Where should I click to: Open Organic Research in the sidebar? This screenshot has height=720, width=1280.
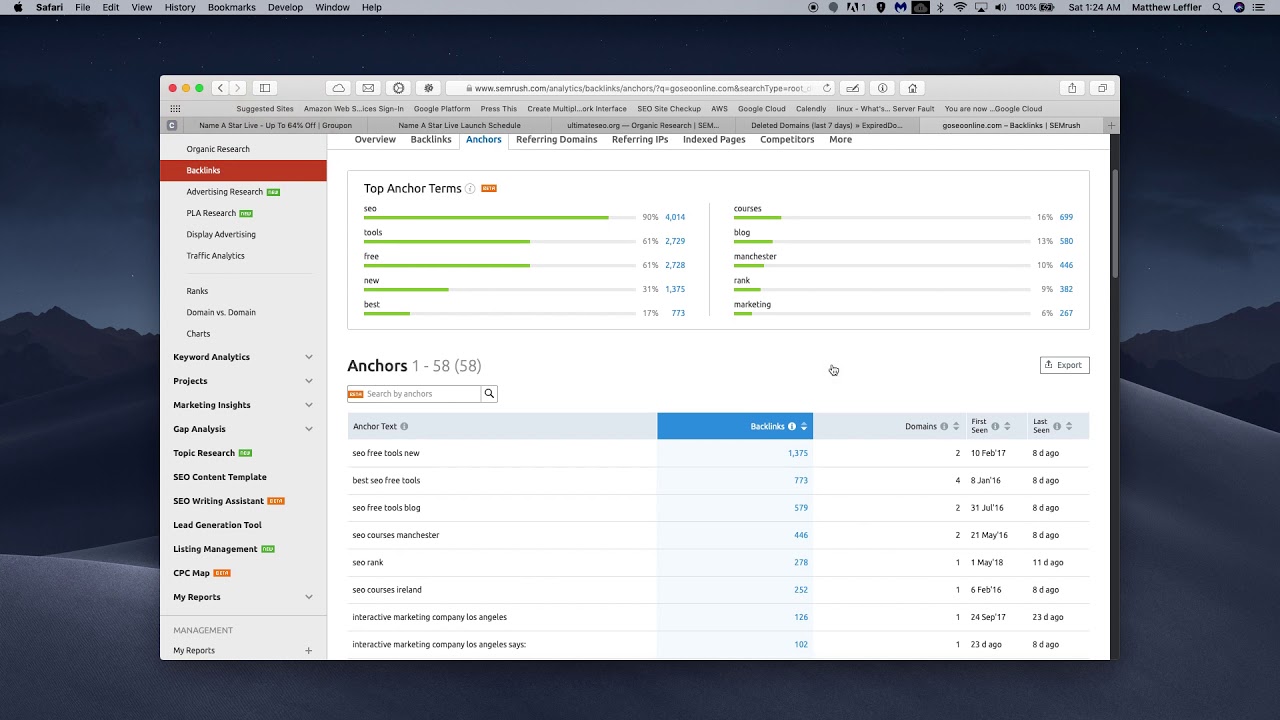(218, 149)
